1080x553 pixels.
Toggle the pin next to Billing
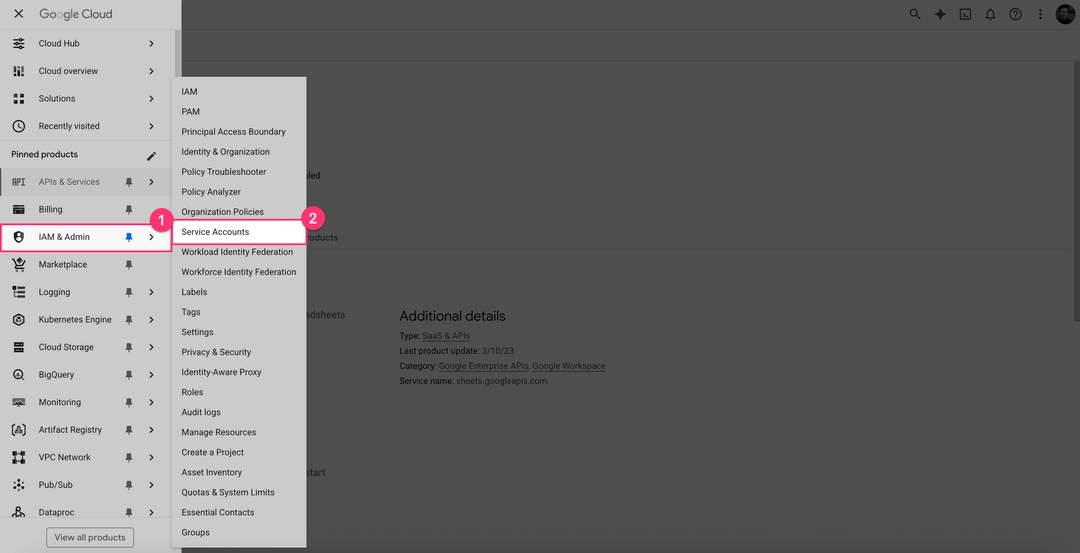[x=128, y=210]
